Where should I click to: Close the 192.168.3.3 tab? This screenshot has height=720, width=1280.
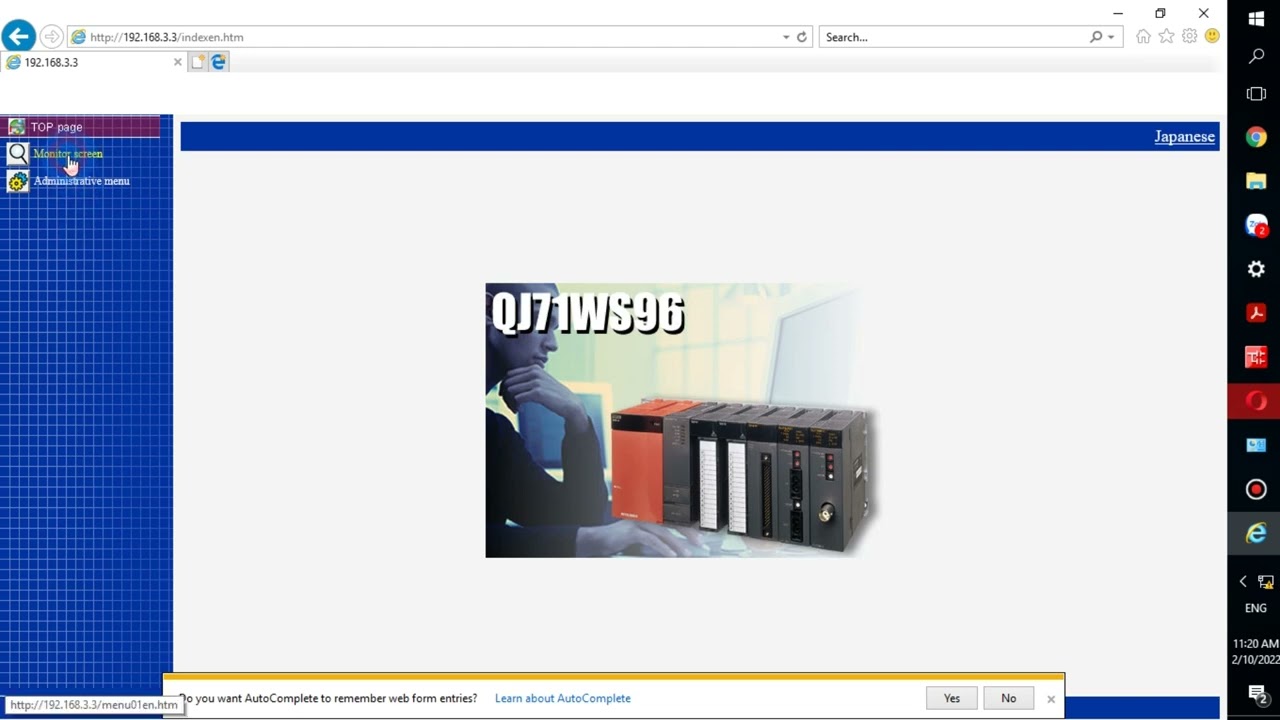[178, 62]
